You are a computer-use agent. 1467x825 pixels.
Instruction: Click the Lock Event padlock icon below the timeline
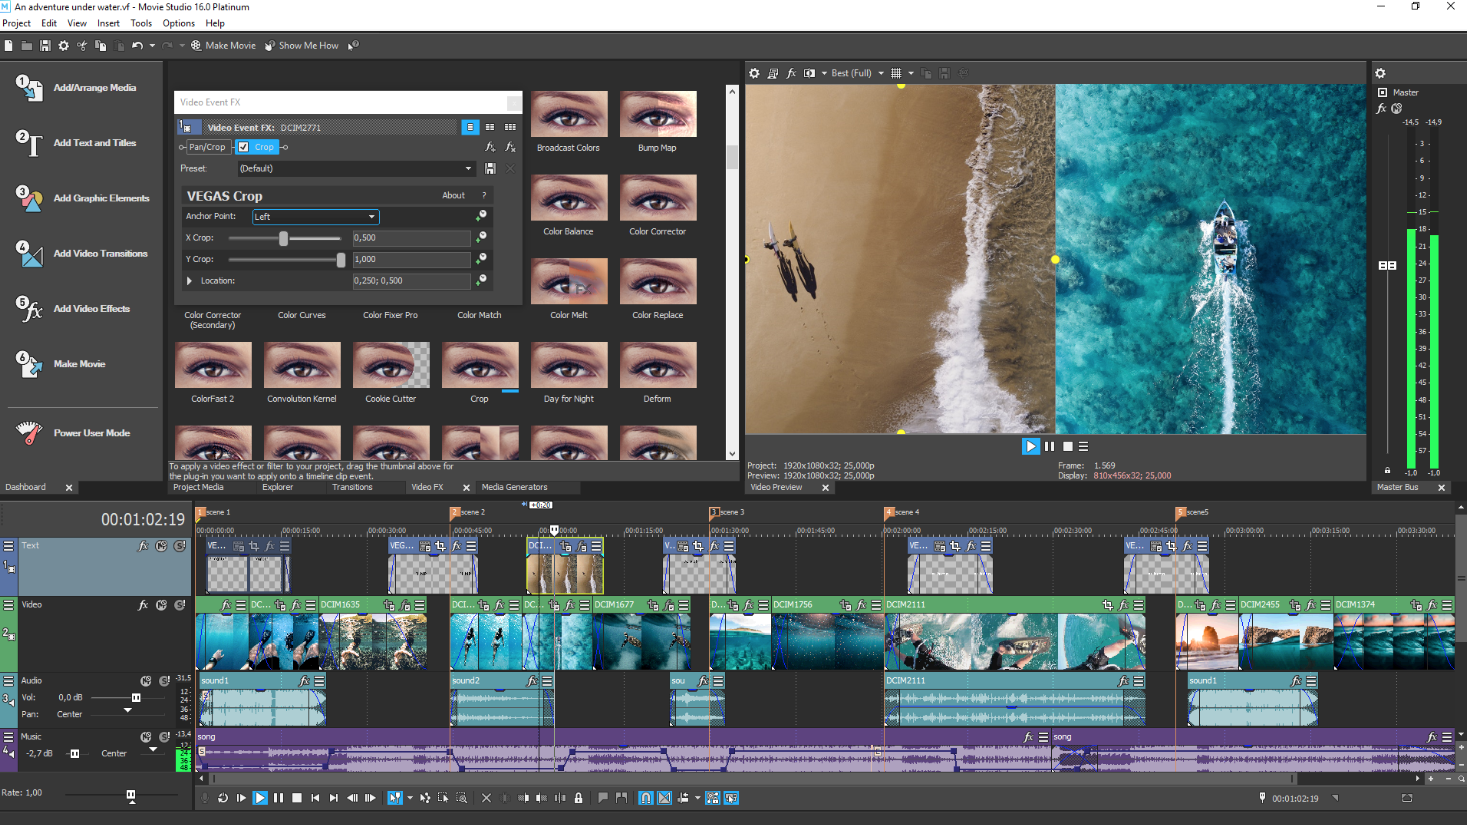click(578, 798)
